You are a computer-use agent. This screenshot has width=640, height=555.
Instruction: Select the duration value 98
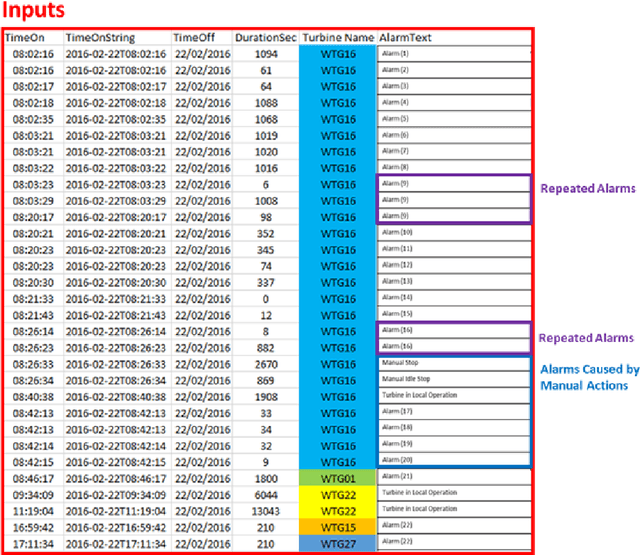[x=266, y=217]
